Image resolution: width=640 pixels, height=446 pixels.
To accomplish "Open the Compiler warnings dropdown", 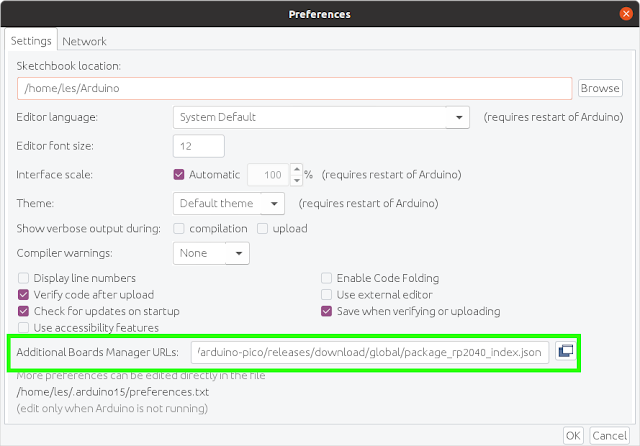I will tap(211, 253).
